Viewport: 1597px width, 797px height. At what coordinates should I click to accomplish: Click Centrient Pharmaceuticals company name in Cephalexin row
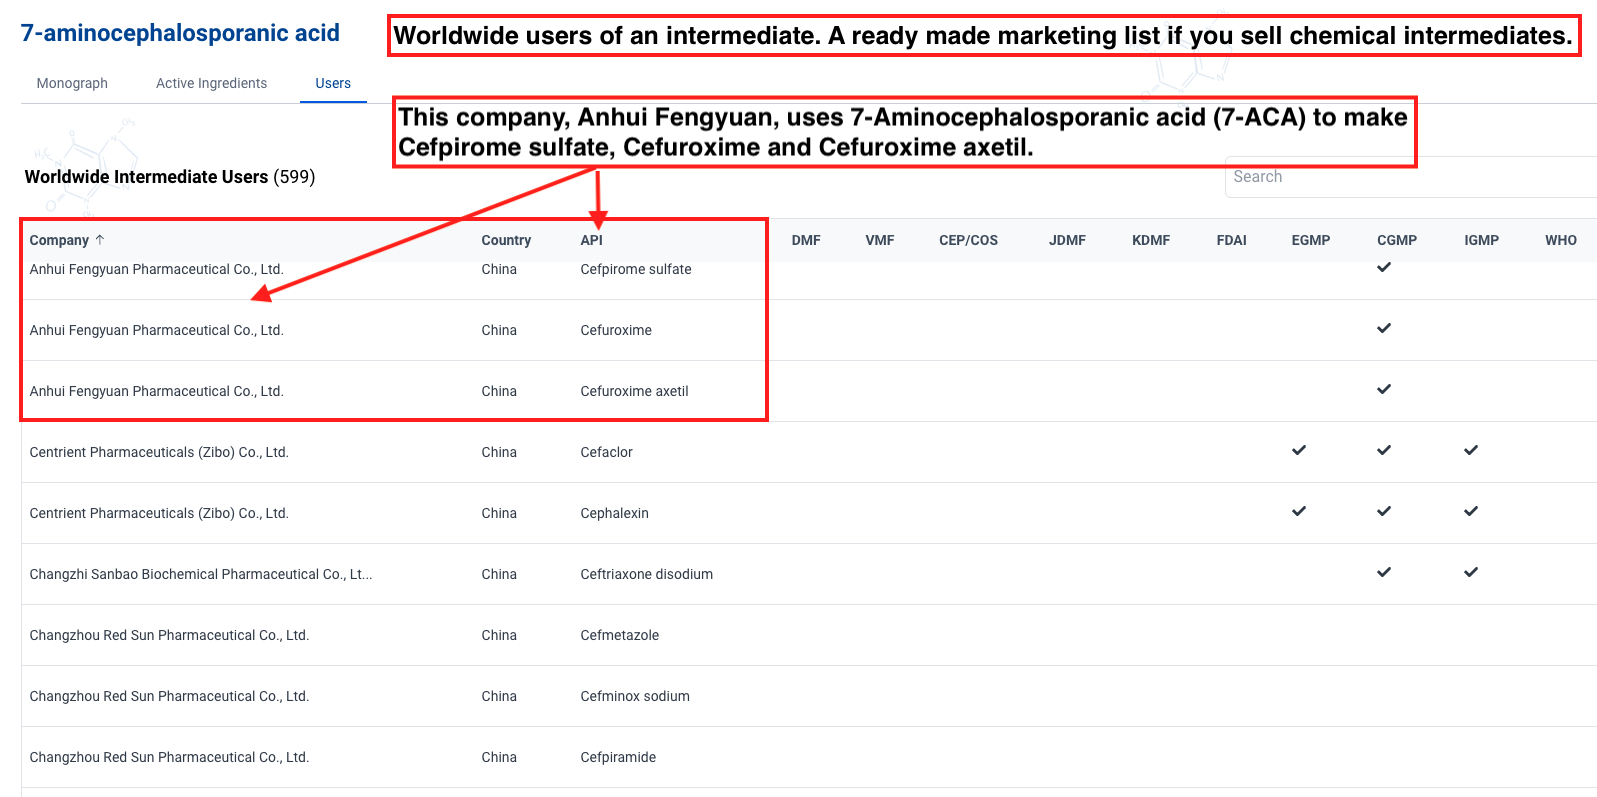159,513
